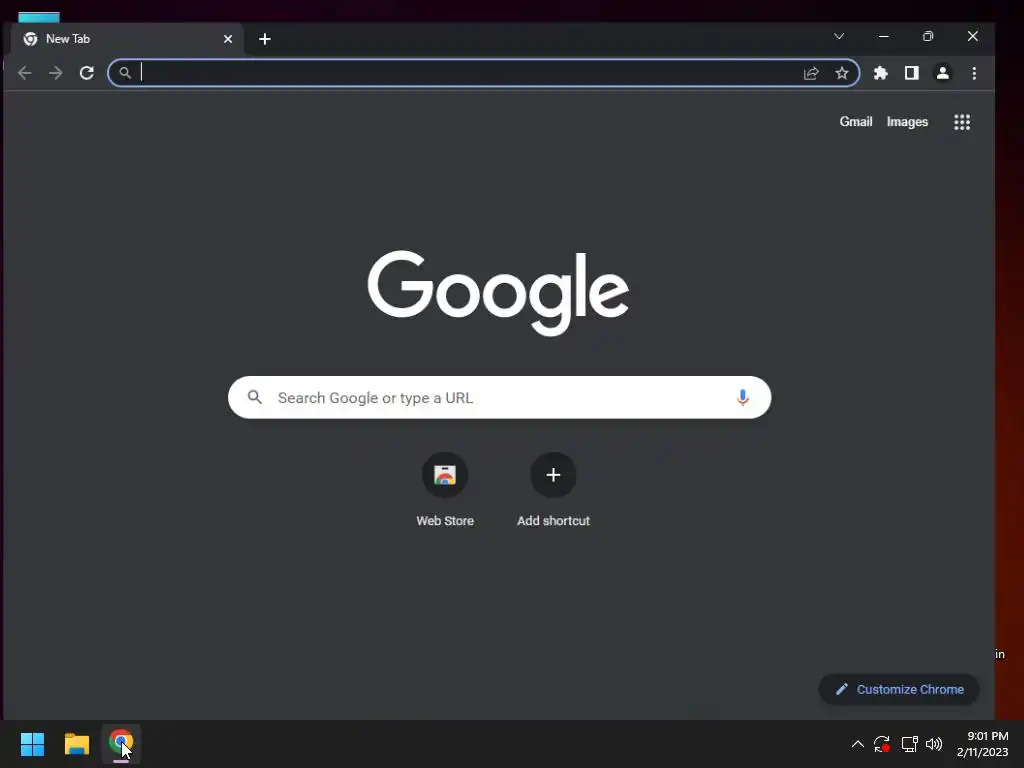The width and height of the screenshot is (1024, 768).
Task: Bookmark this tab with the star icon
Action: (842, 73)
